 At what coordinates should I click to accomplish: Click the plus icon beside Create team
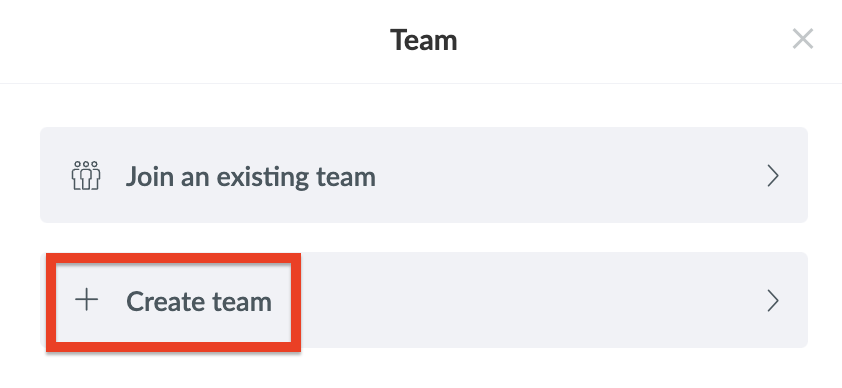coord(86,299)
